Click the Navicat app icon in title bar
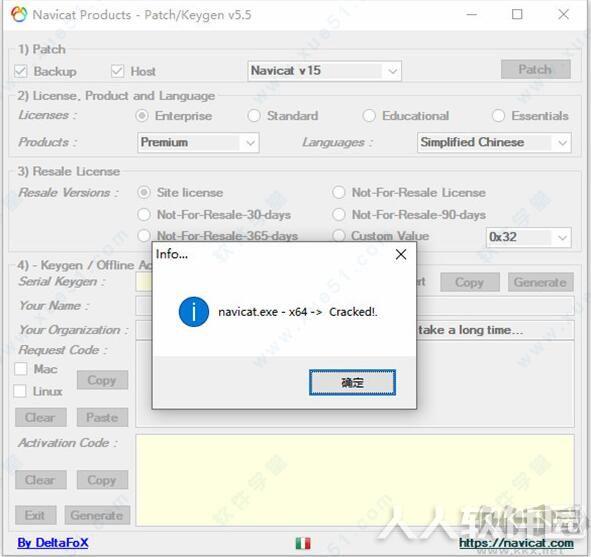591x557 pixels. coord(19,15)
